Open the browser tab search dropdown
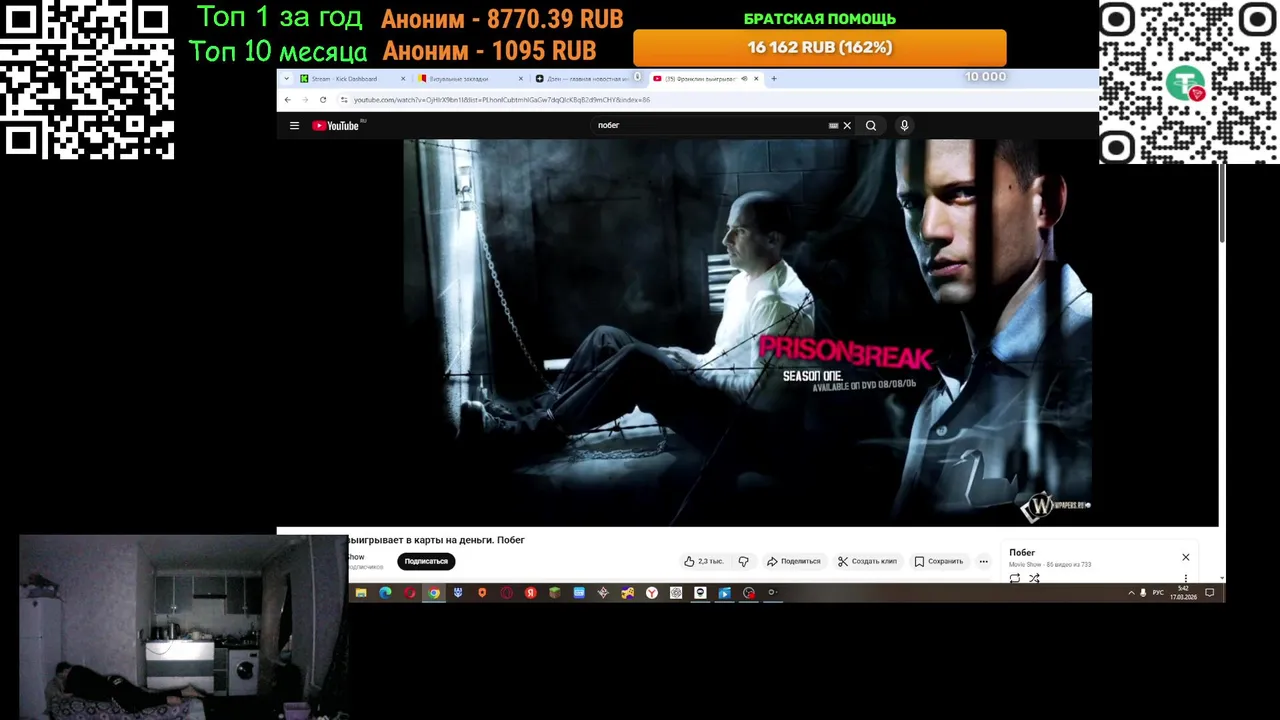Image resolution: width=1280 pixels, height=720 pixels. tap(287, 79)
